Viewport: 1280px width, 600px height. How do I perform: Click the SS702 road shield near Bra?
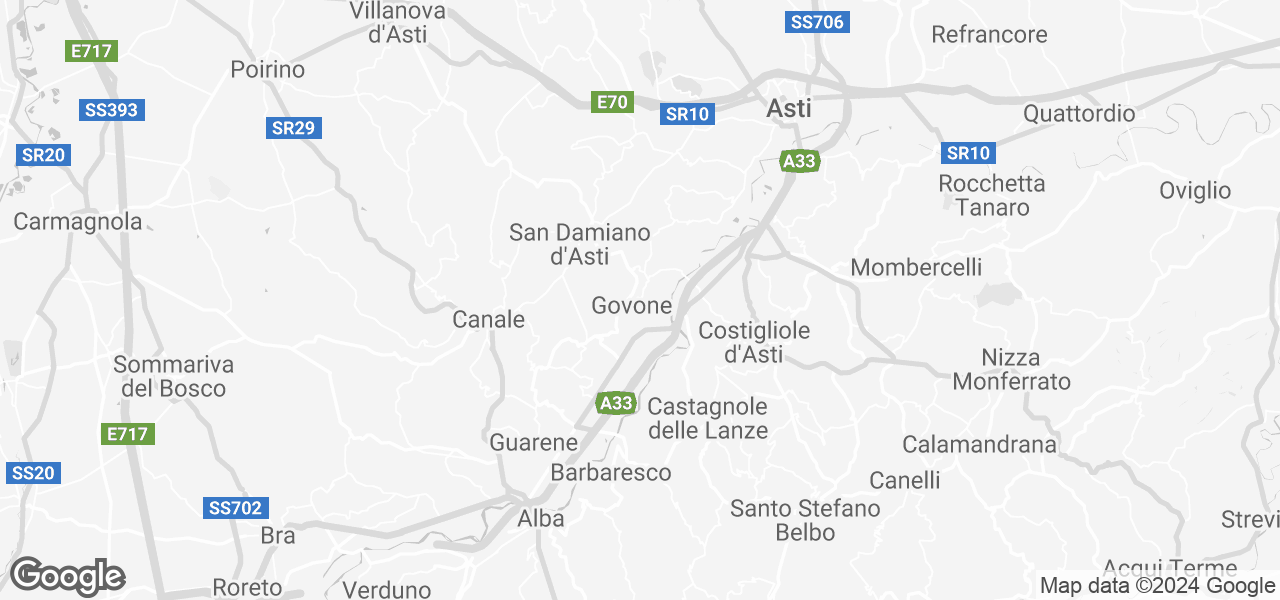click(236, 508)
